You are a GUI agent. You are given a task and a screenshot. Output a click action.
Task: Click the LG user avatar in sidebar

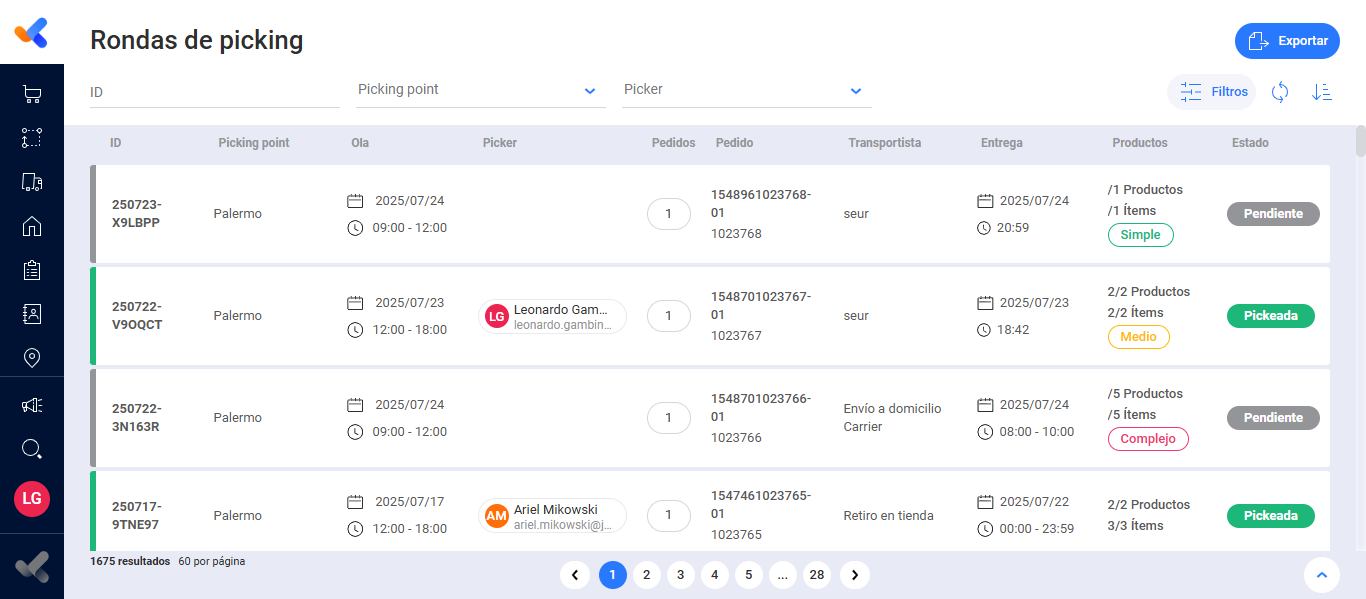click(32, 498)
